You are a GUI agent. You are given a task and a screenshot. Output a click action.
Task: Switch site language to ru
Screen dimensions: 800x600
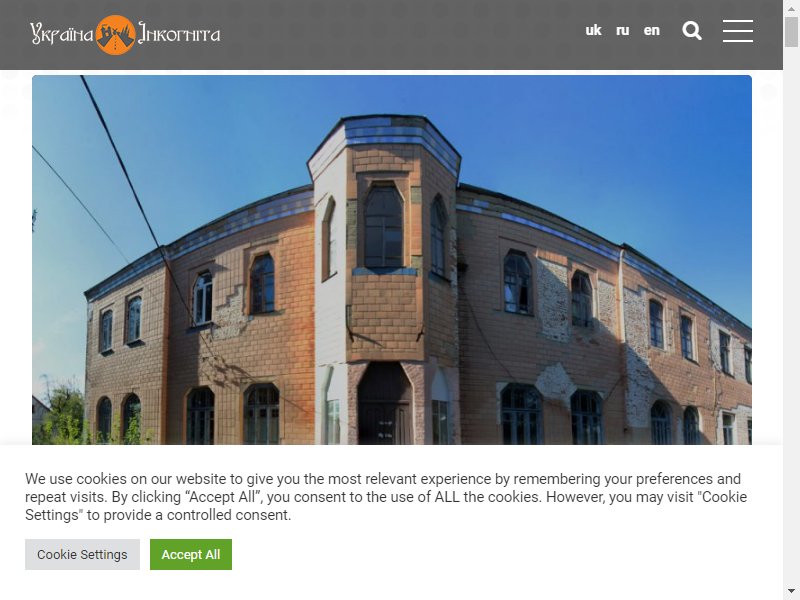[x=622, y=31]
